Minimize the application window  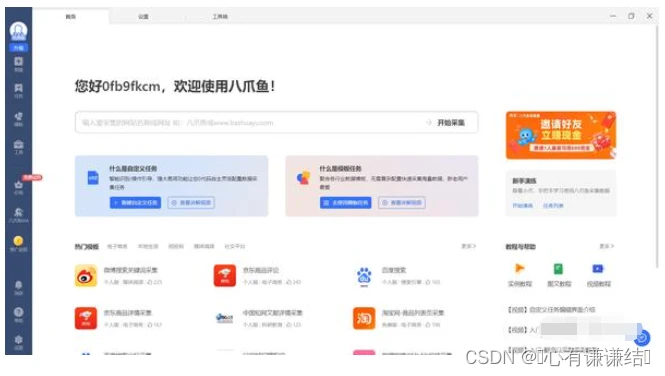tap(613, 16)
